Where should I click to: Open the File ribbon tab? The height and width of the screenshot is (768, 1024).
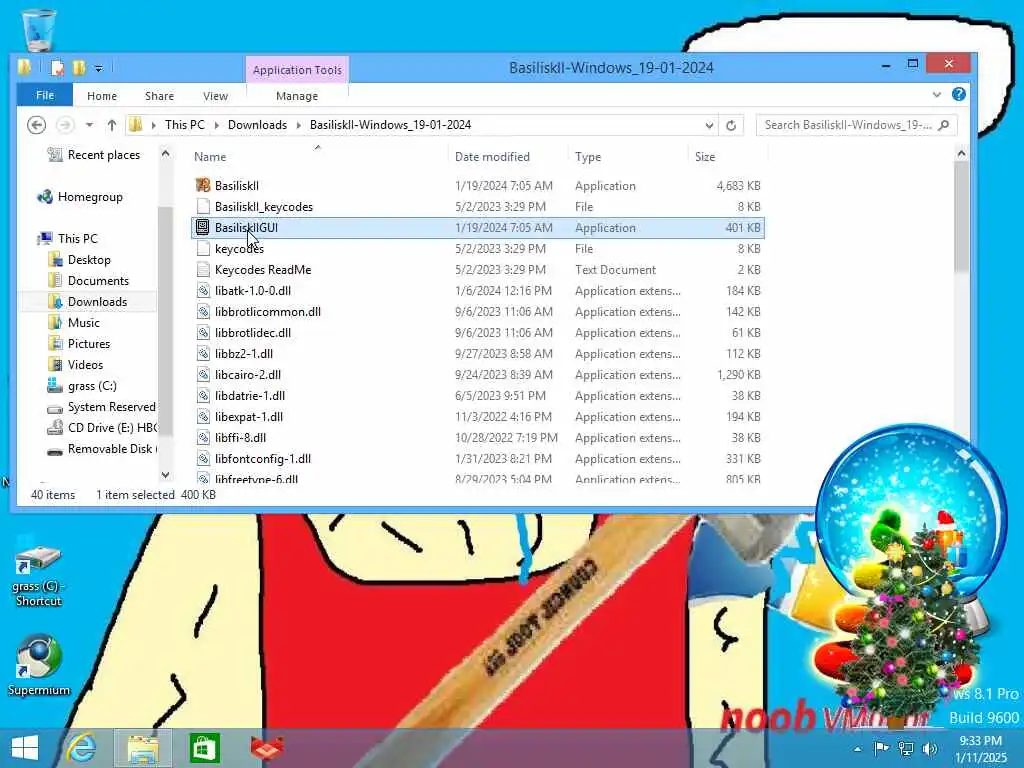coord(45,95)
